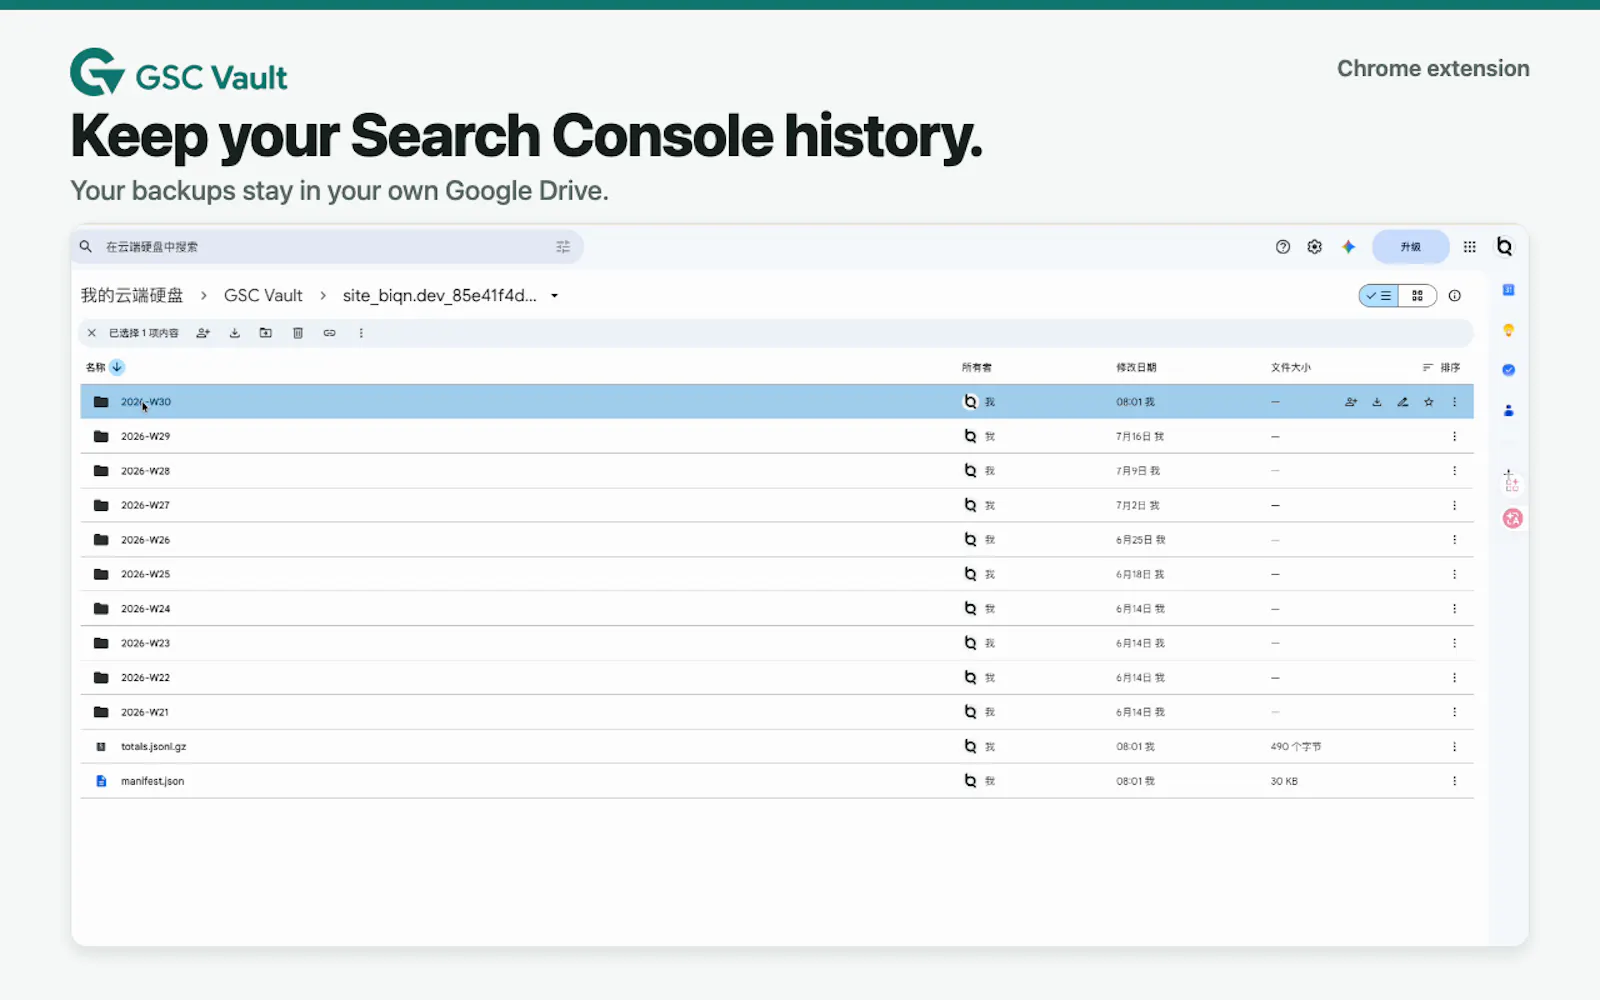Download selected item from the selection toolbar
The image size is (1600, 1000).
click(x=235, y=333)
